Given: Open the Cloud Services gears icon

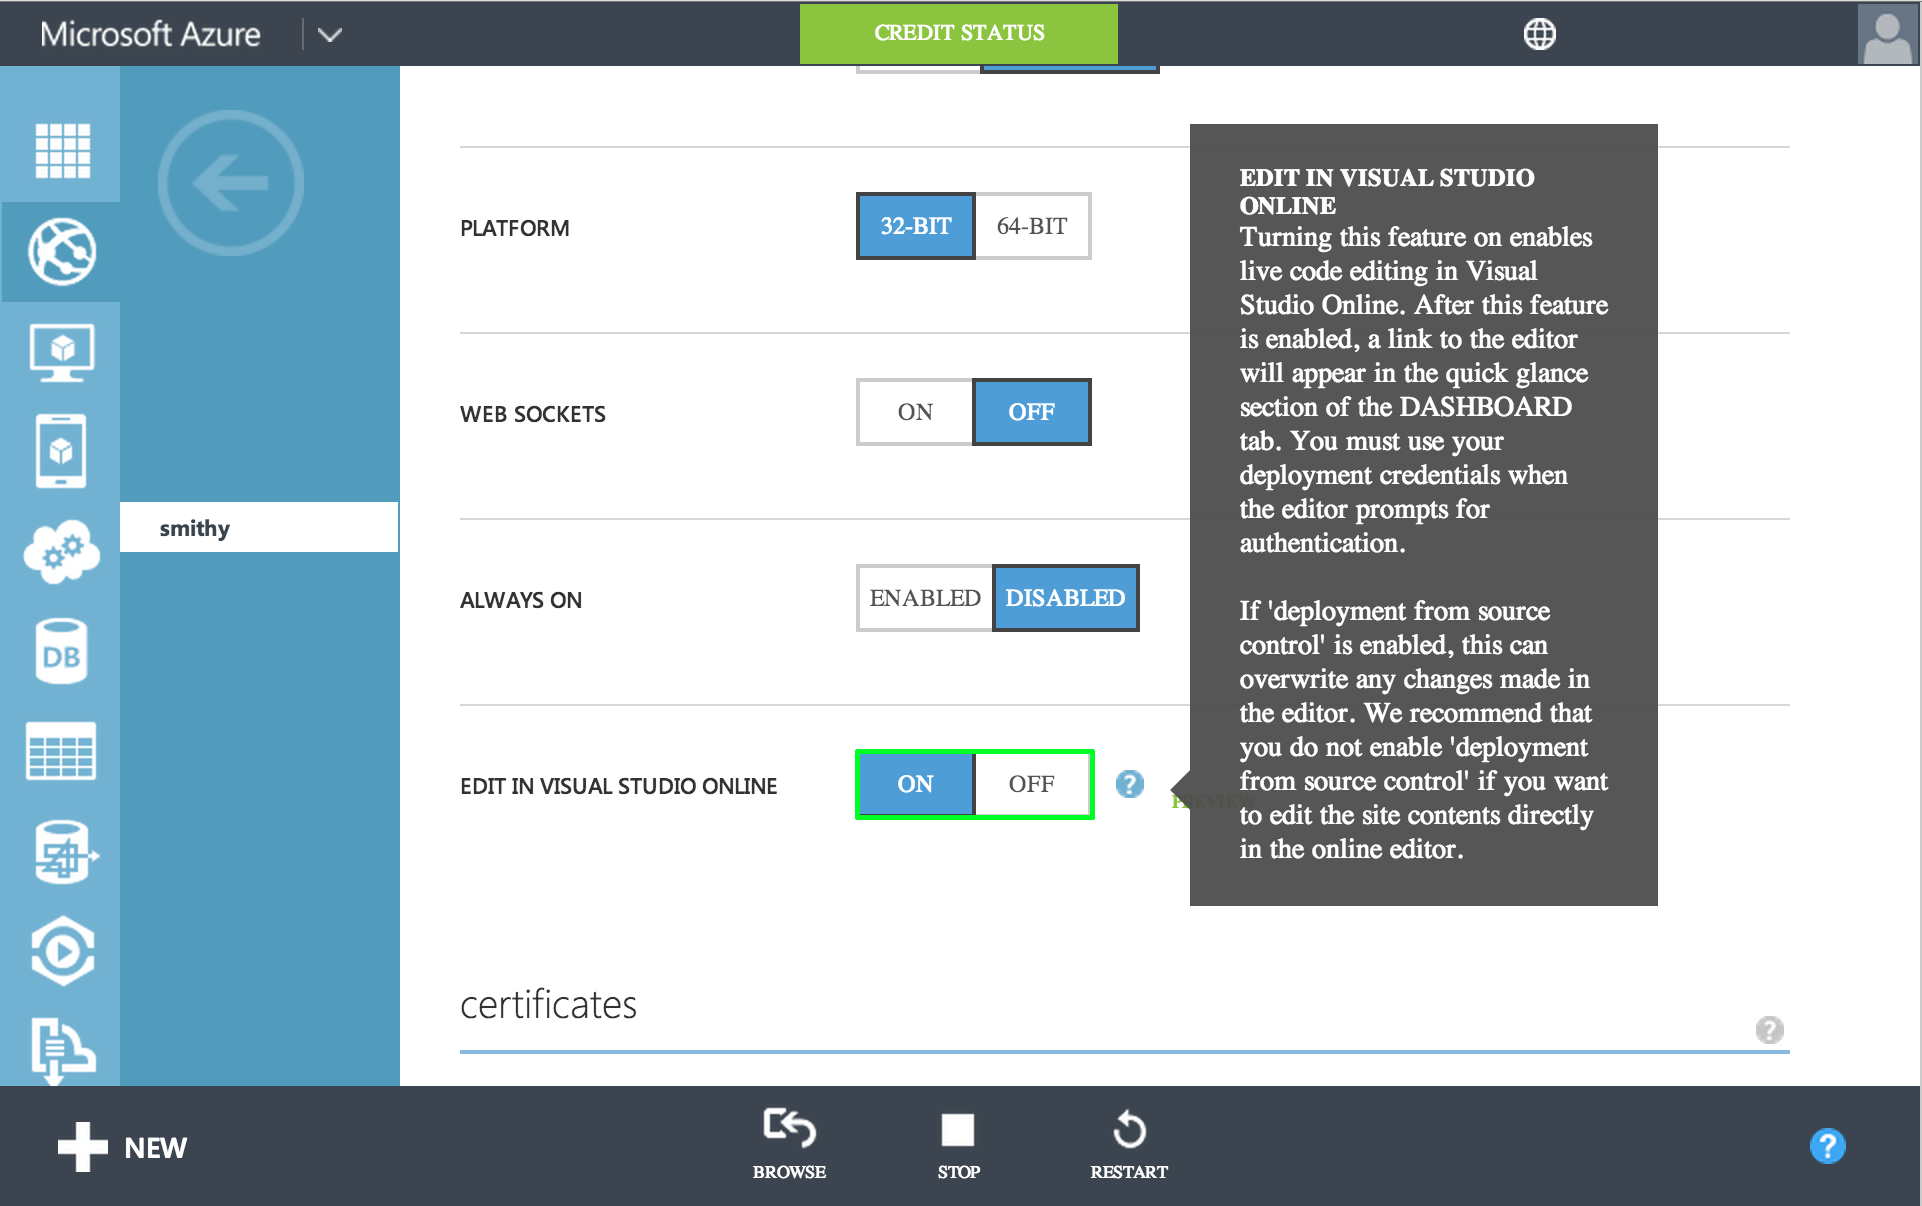Looking at the screenshot, I should [62, 551].
